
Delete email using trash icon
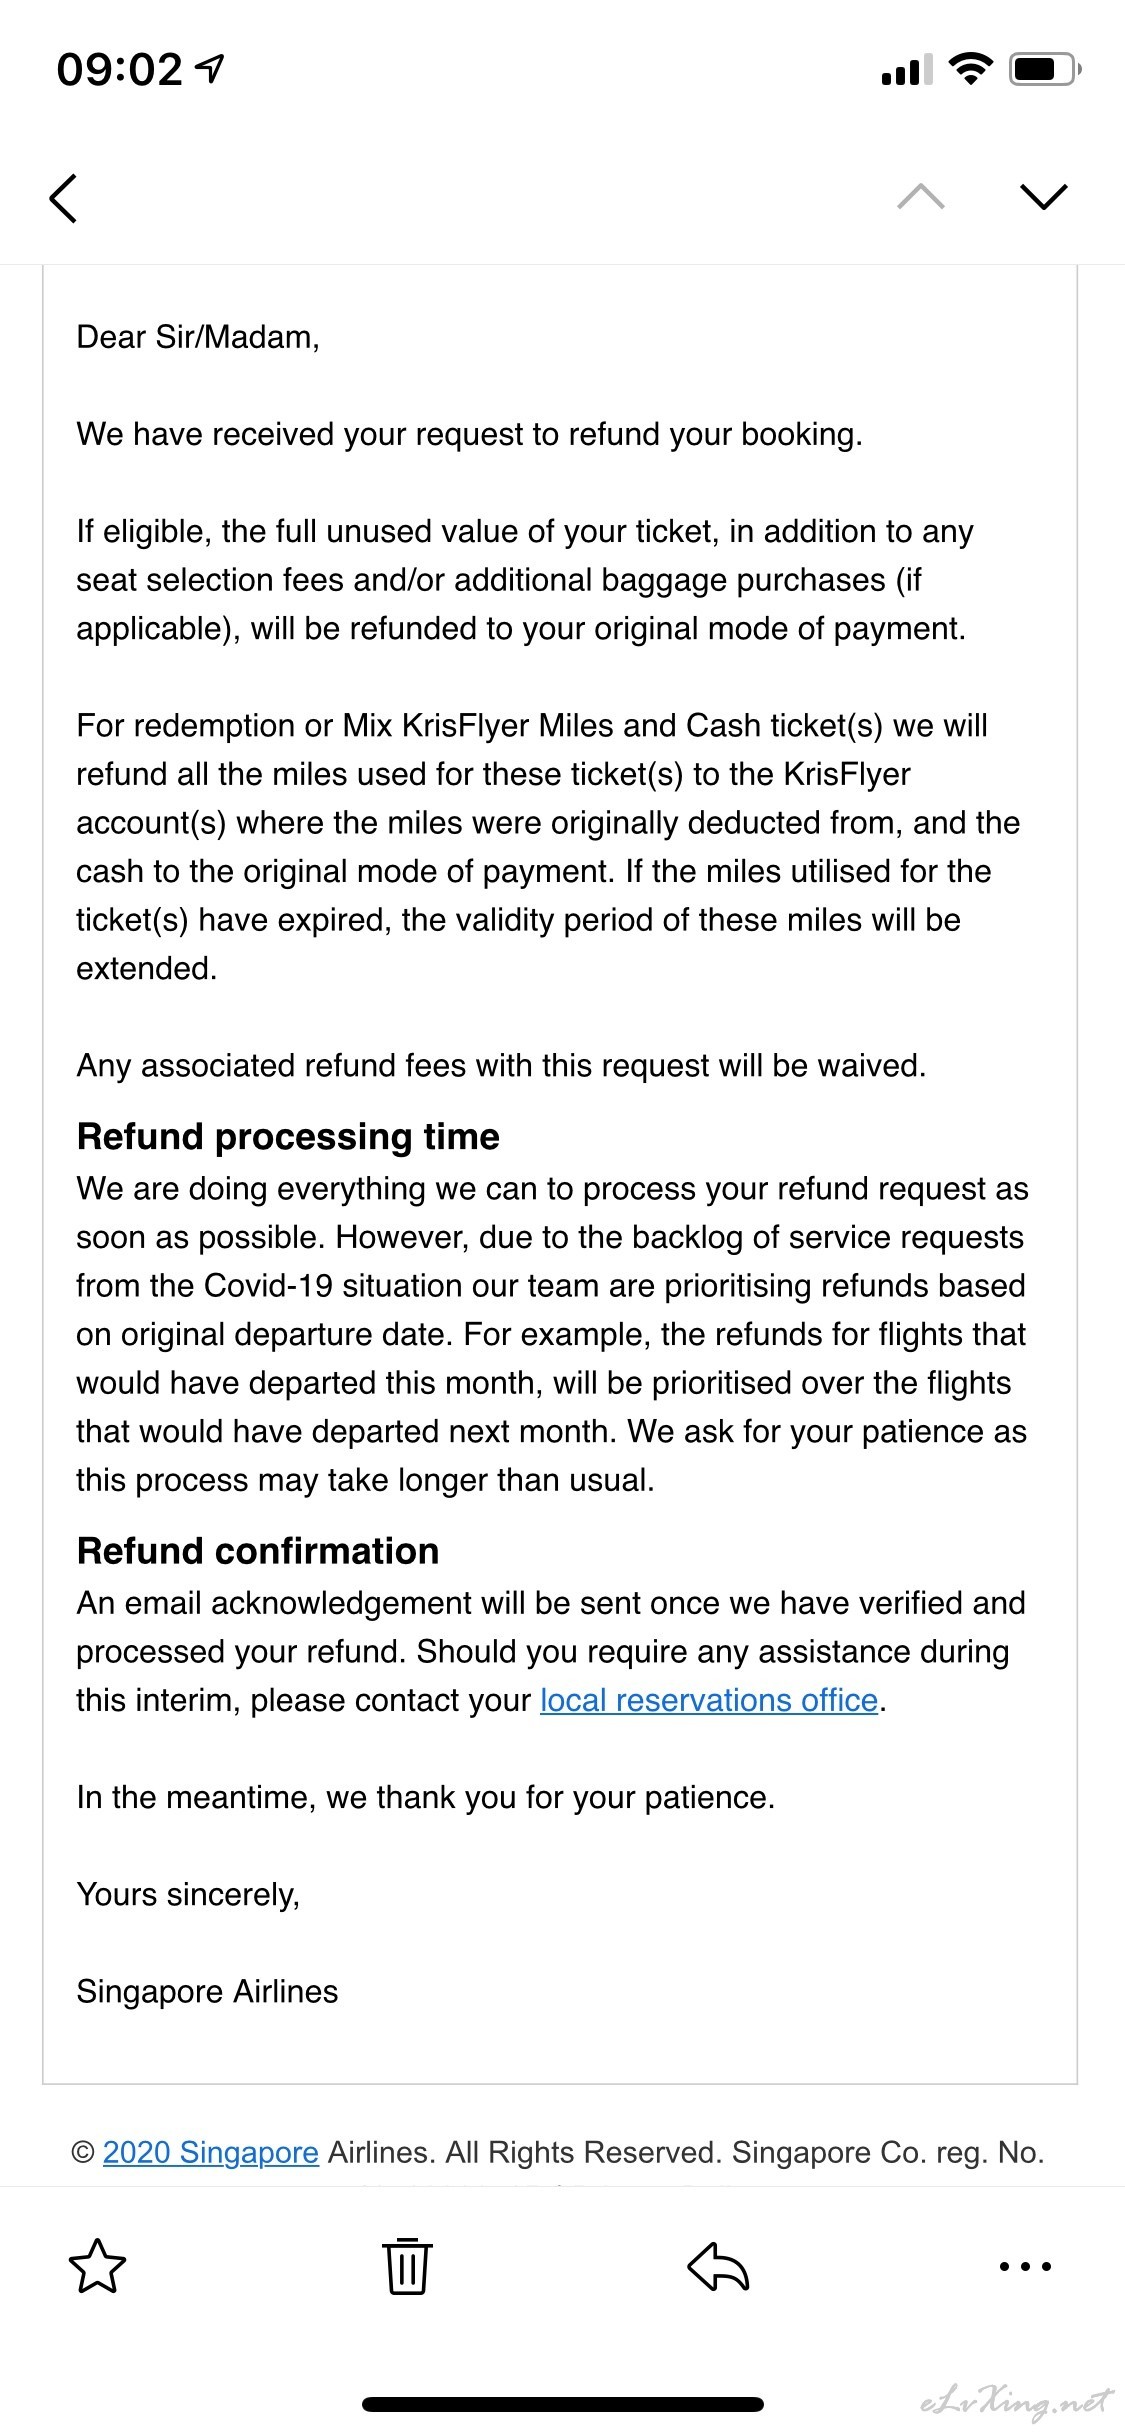pos(407,2266)
